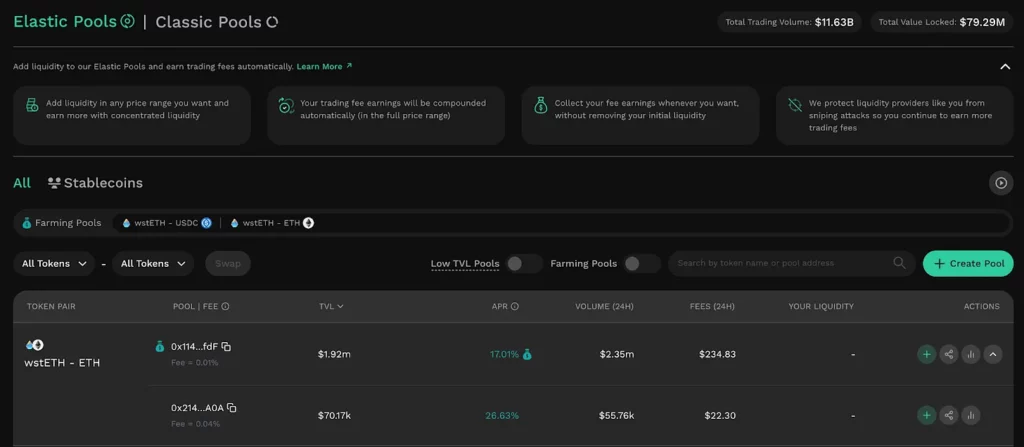View analytics for the 0x114...fdF pool
The image size is (1024, 447).
[x=970, y=354]
